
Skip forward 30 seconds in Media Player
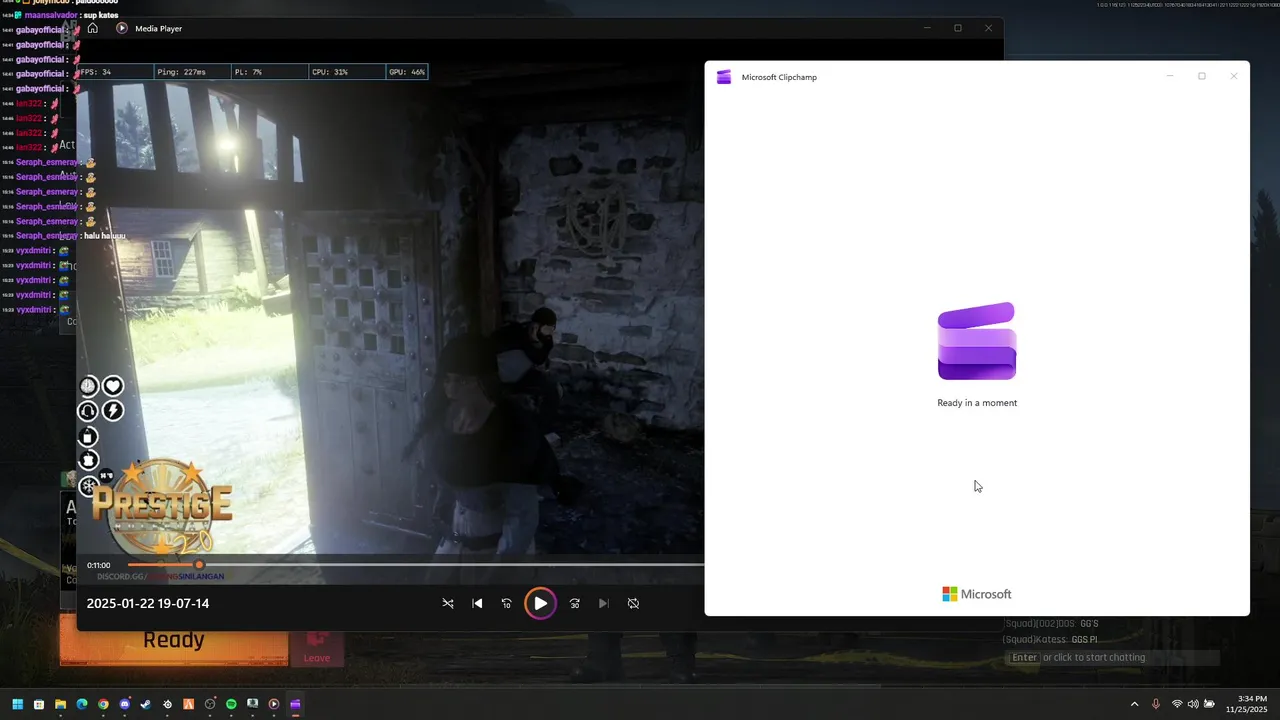point(575,603)
